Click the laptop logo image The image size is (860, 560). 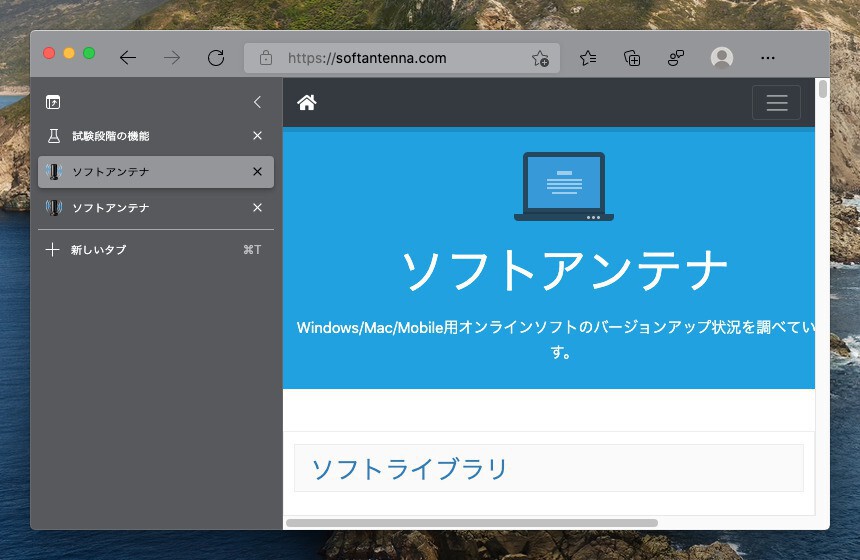coord(564,186)
